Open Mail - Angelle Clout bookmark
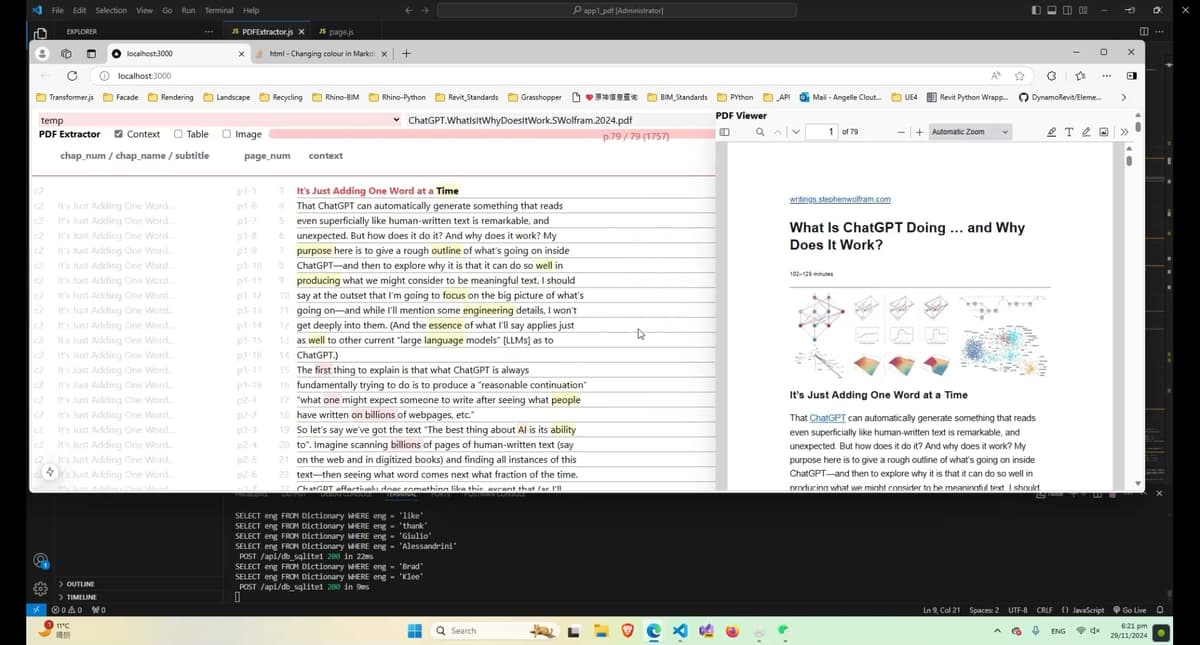The height and width of the screenshot is (645, 1200). pos(840,97)
